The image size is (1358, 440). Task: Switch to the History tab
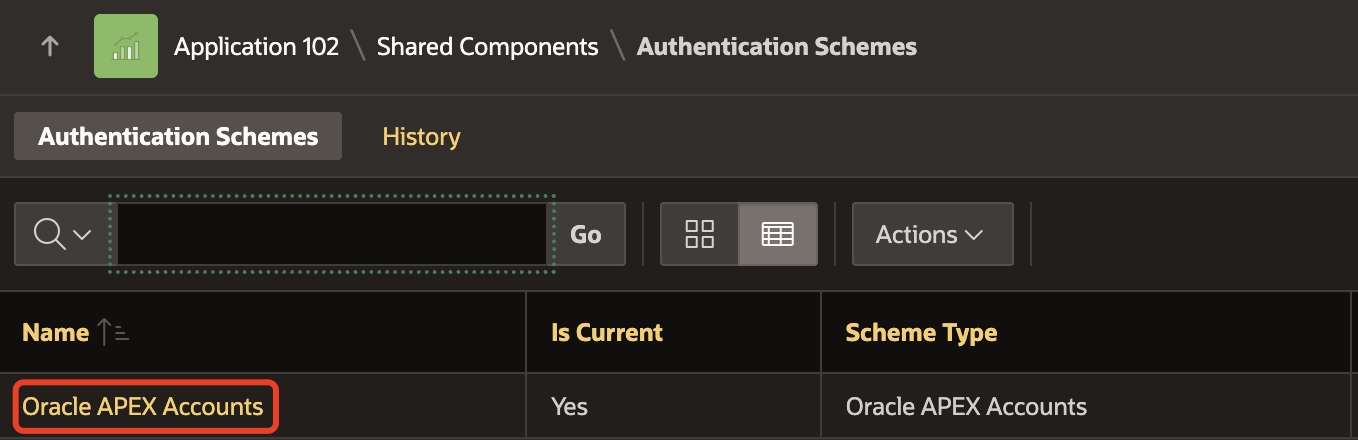[421, 136]
